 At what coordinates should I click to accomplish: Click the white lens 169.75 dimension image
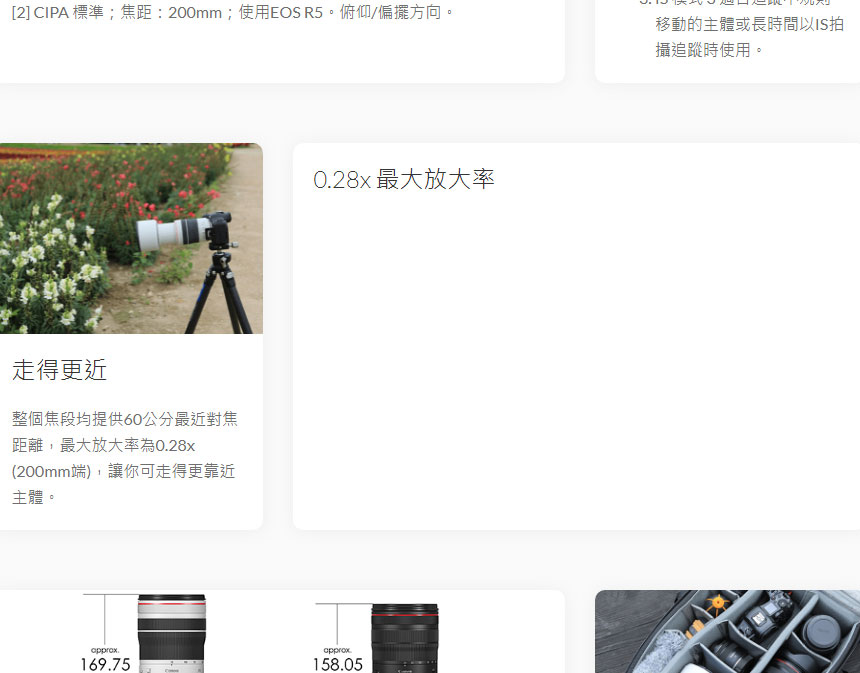145,633
